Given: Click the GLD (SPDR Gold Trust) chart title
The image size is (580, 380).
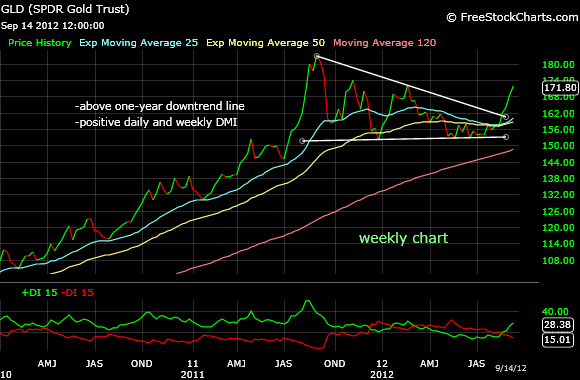Looking at the screenshot, I should (65, 9).
